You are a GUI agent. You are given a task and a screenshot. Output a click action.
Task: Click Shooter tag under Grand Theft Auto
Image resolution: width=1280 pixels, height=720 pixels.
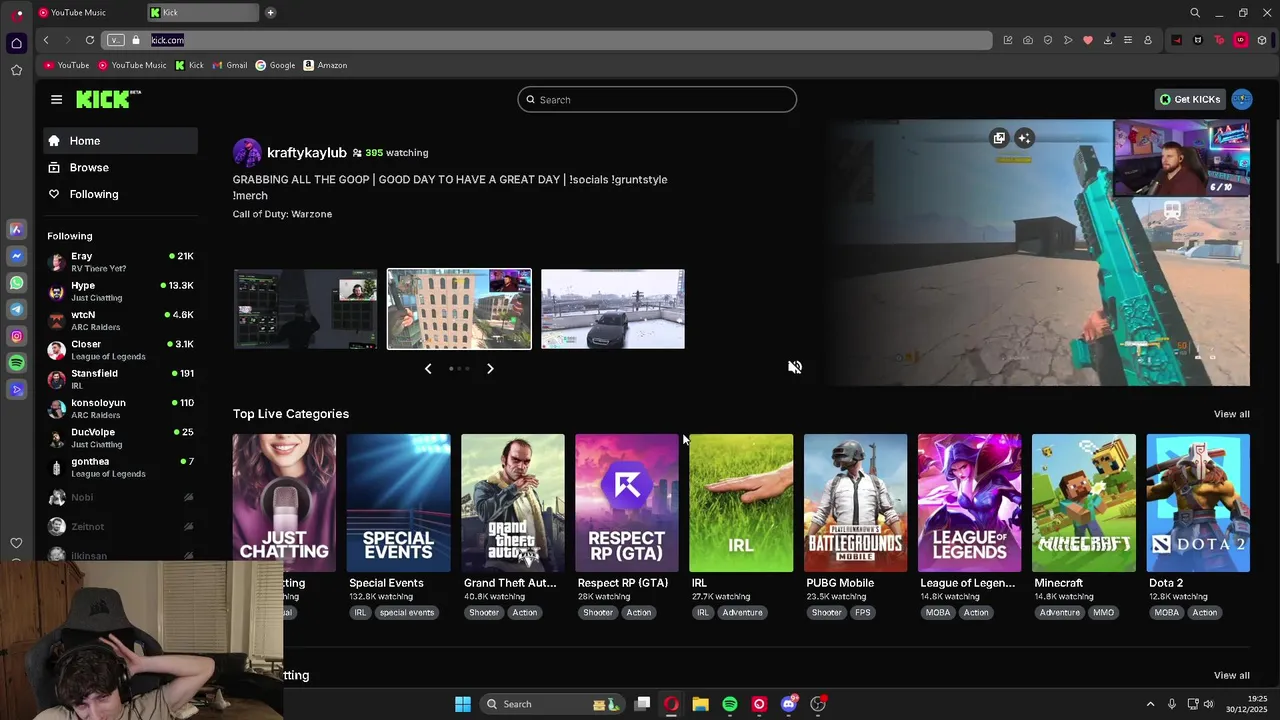point(484,613)
